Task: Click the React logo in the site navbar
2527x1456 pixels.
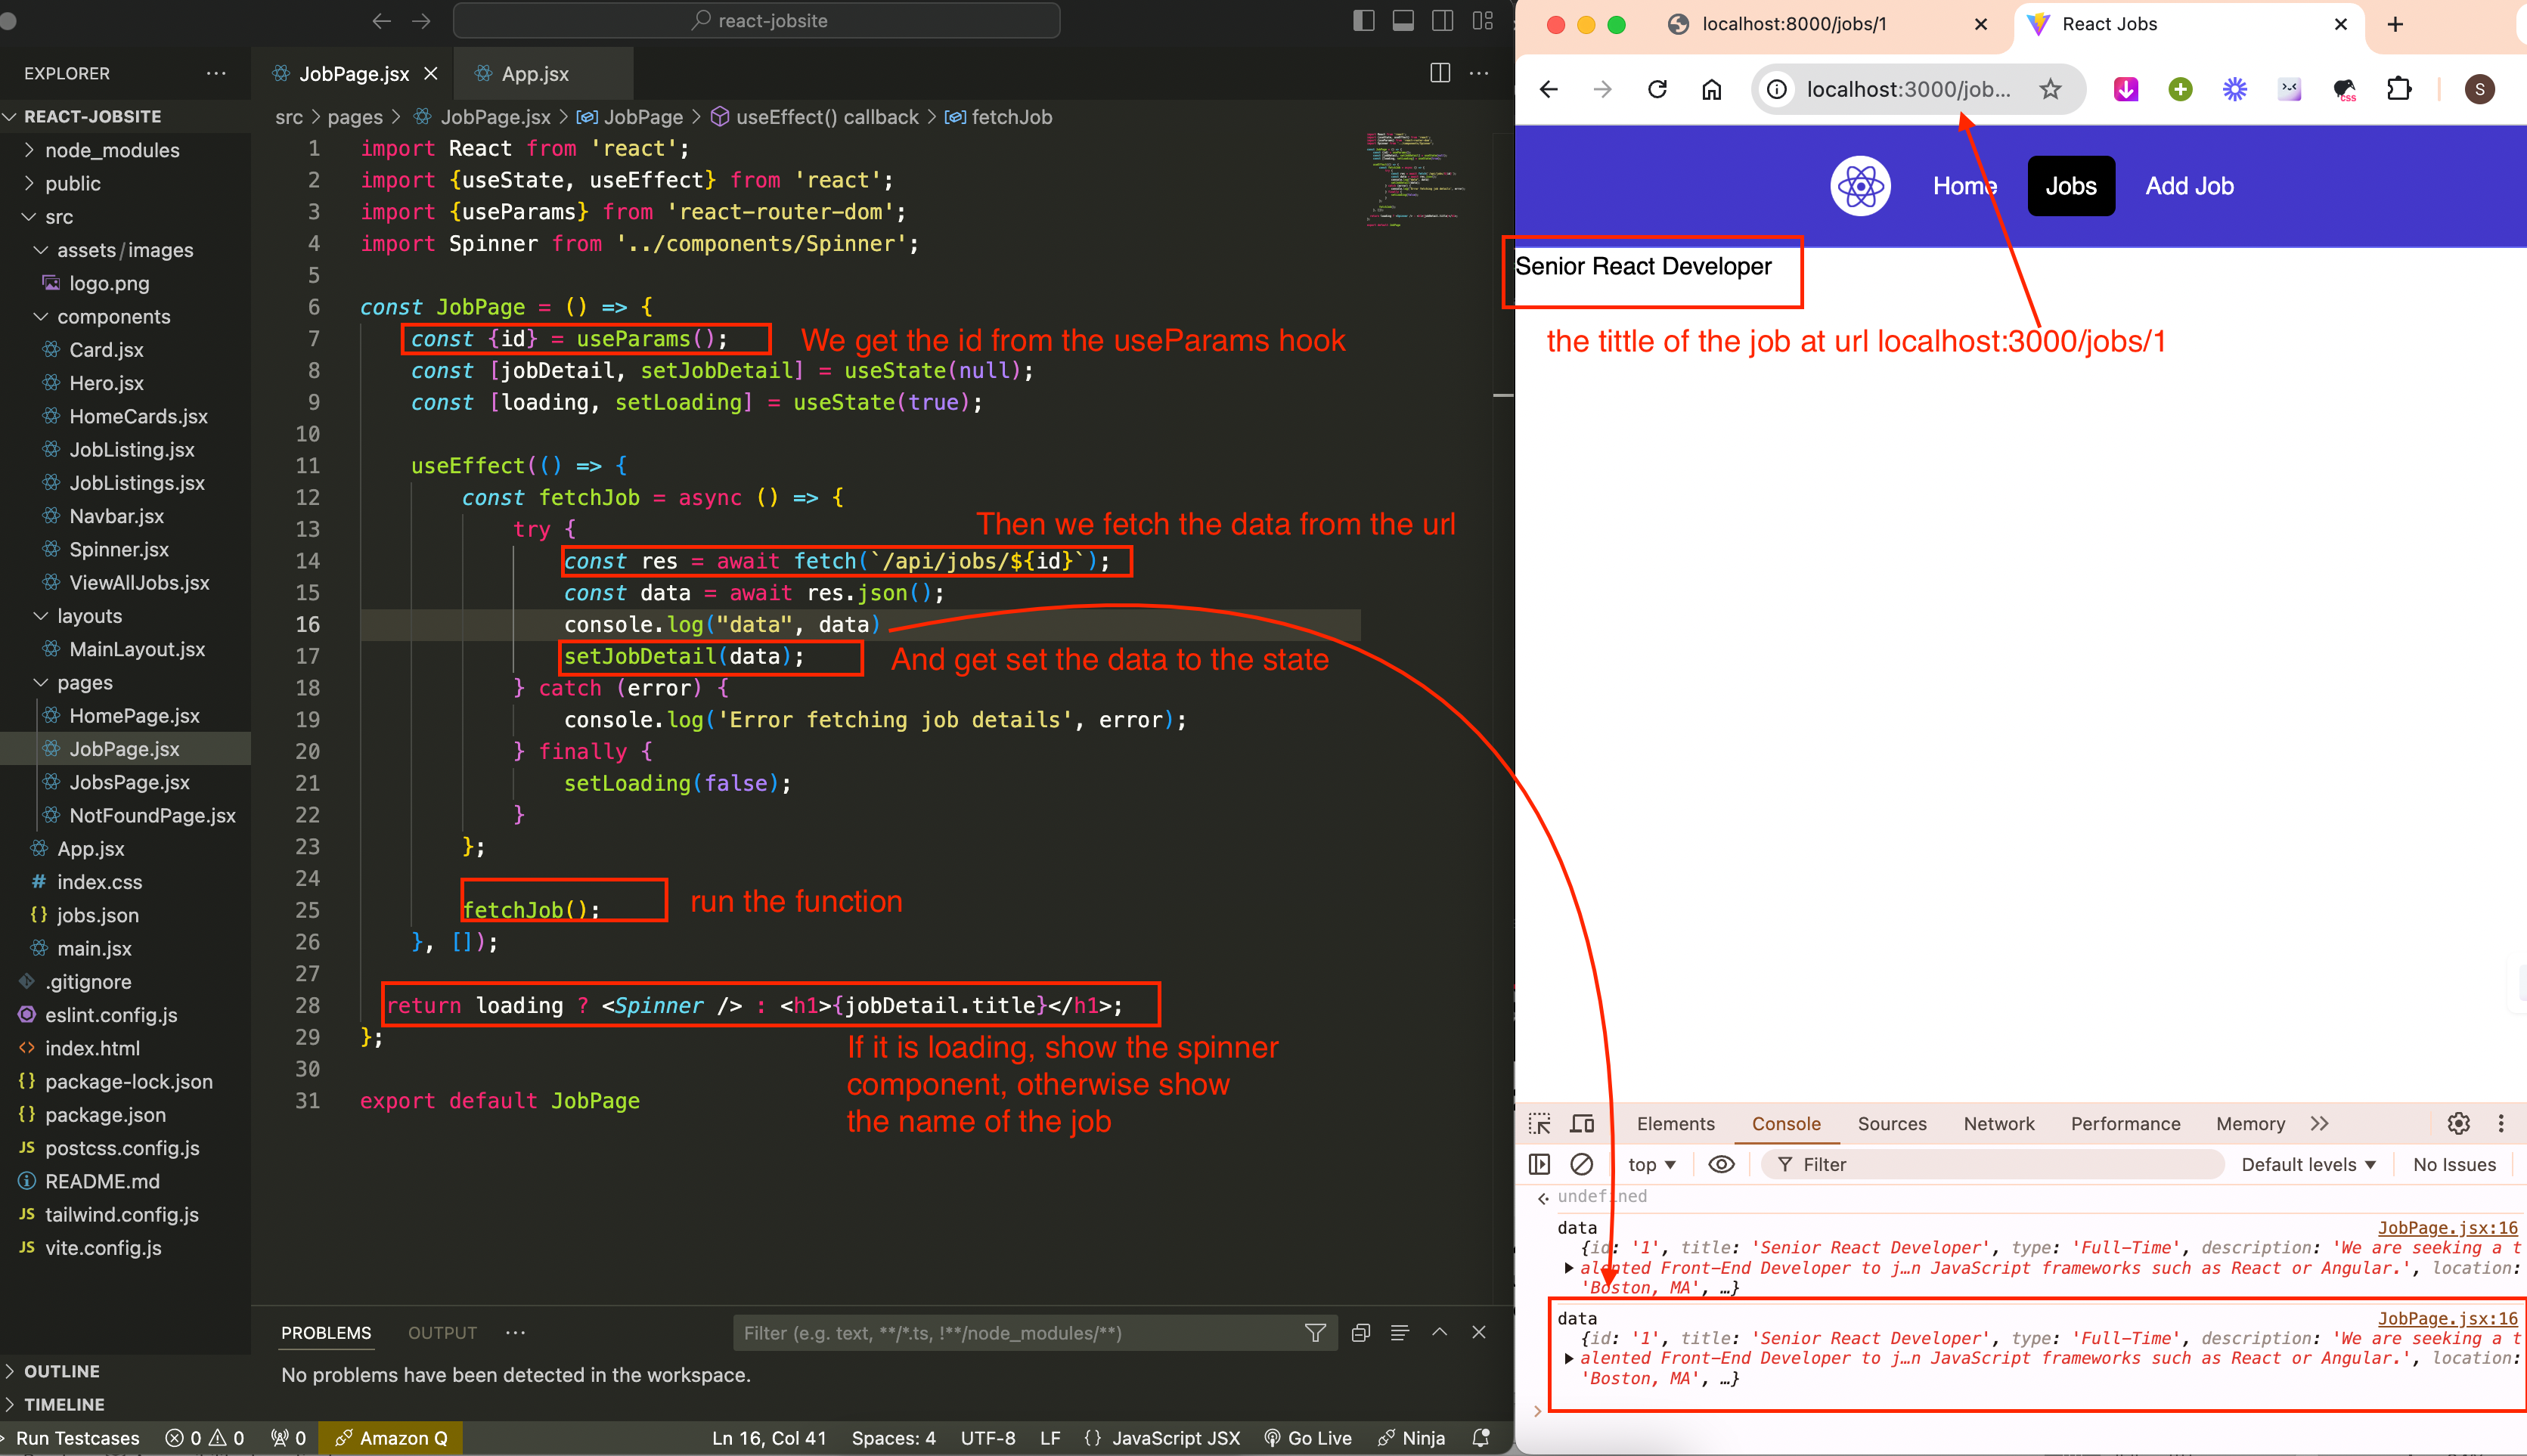Action: click(x=1860, y=186)
